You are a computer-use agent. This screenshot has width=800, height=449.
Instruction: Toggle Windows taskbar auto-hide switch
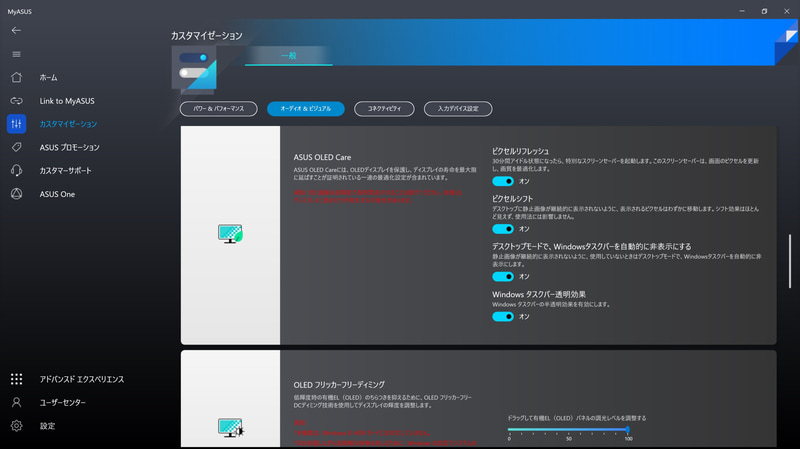(x=503, y=277)
